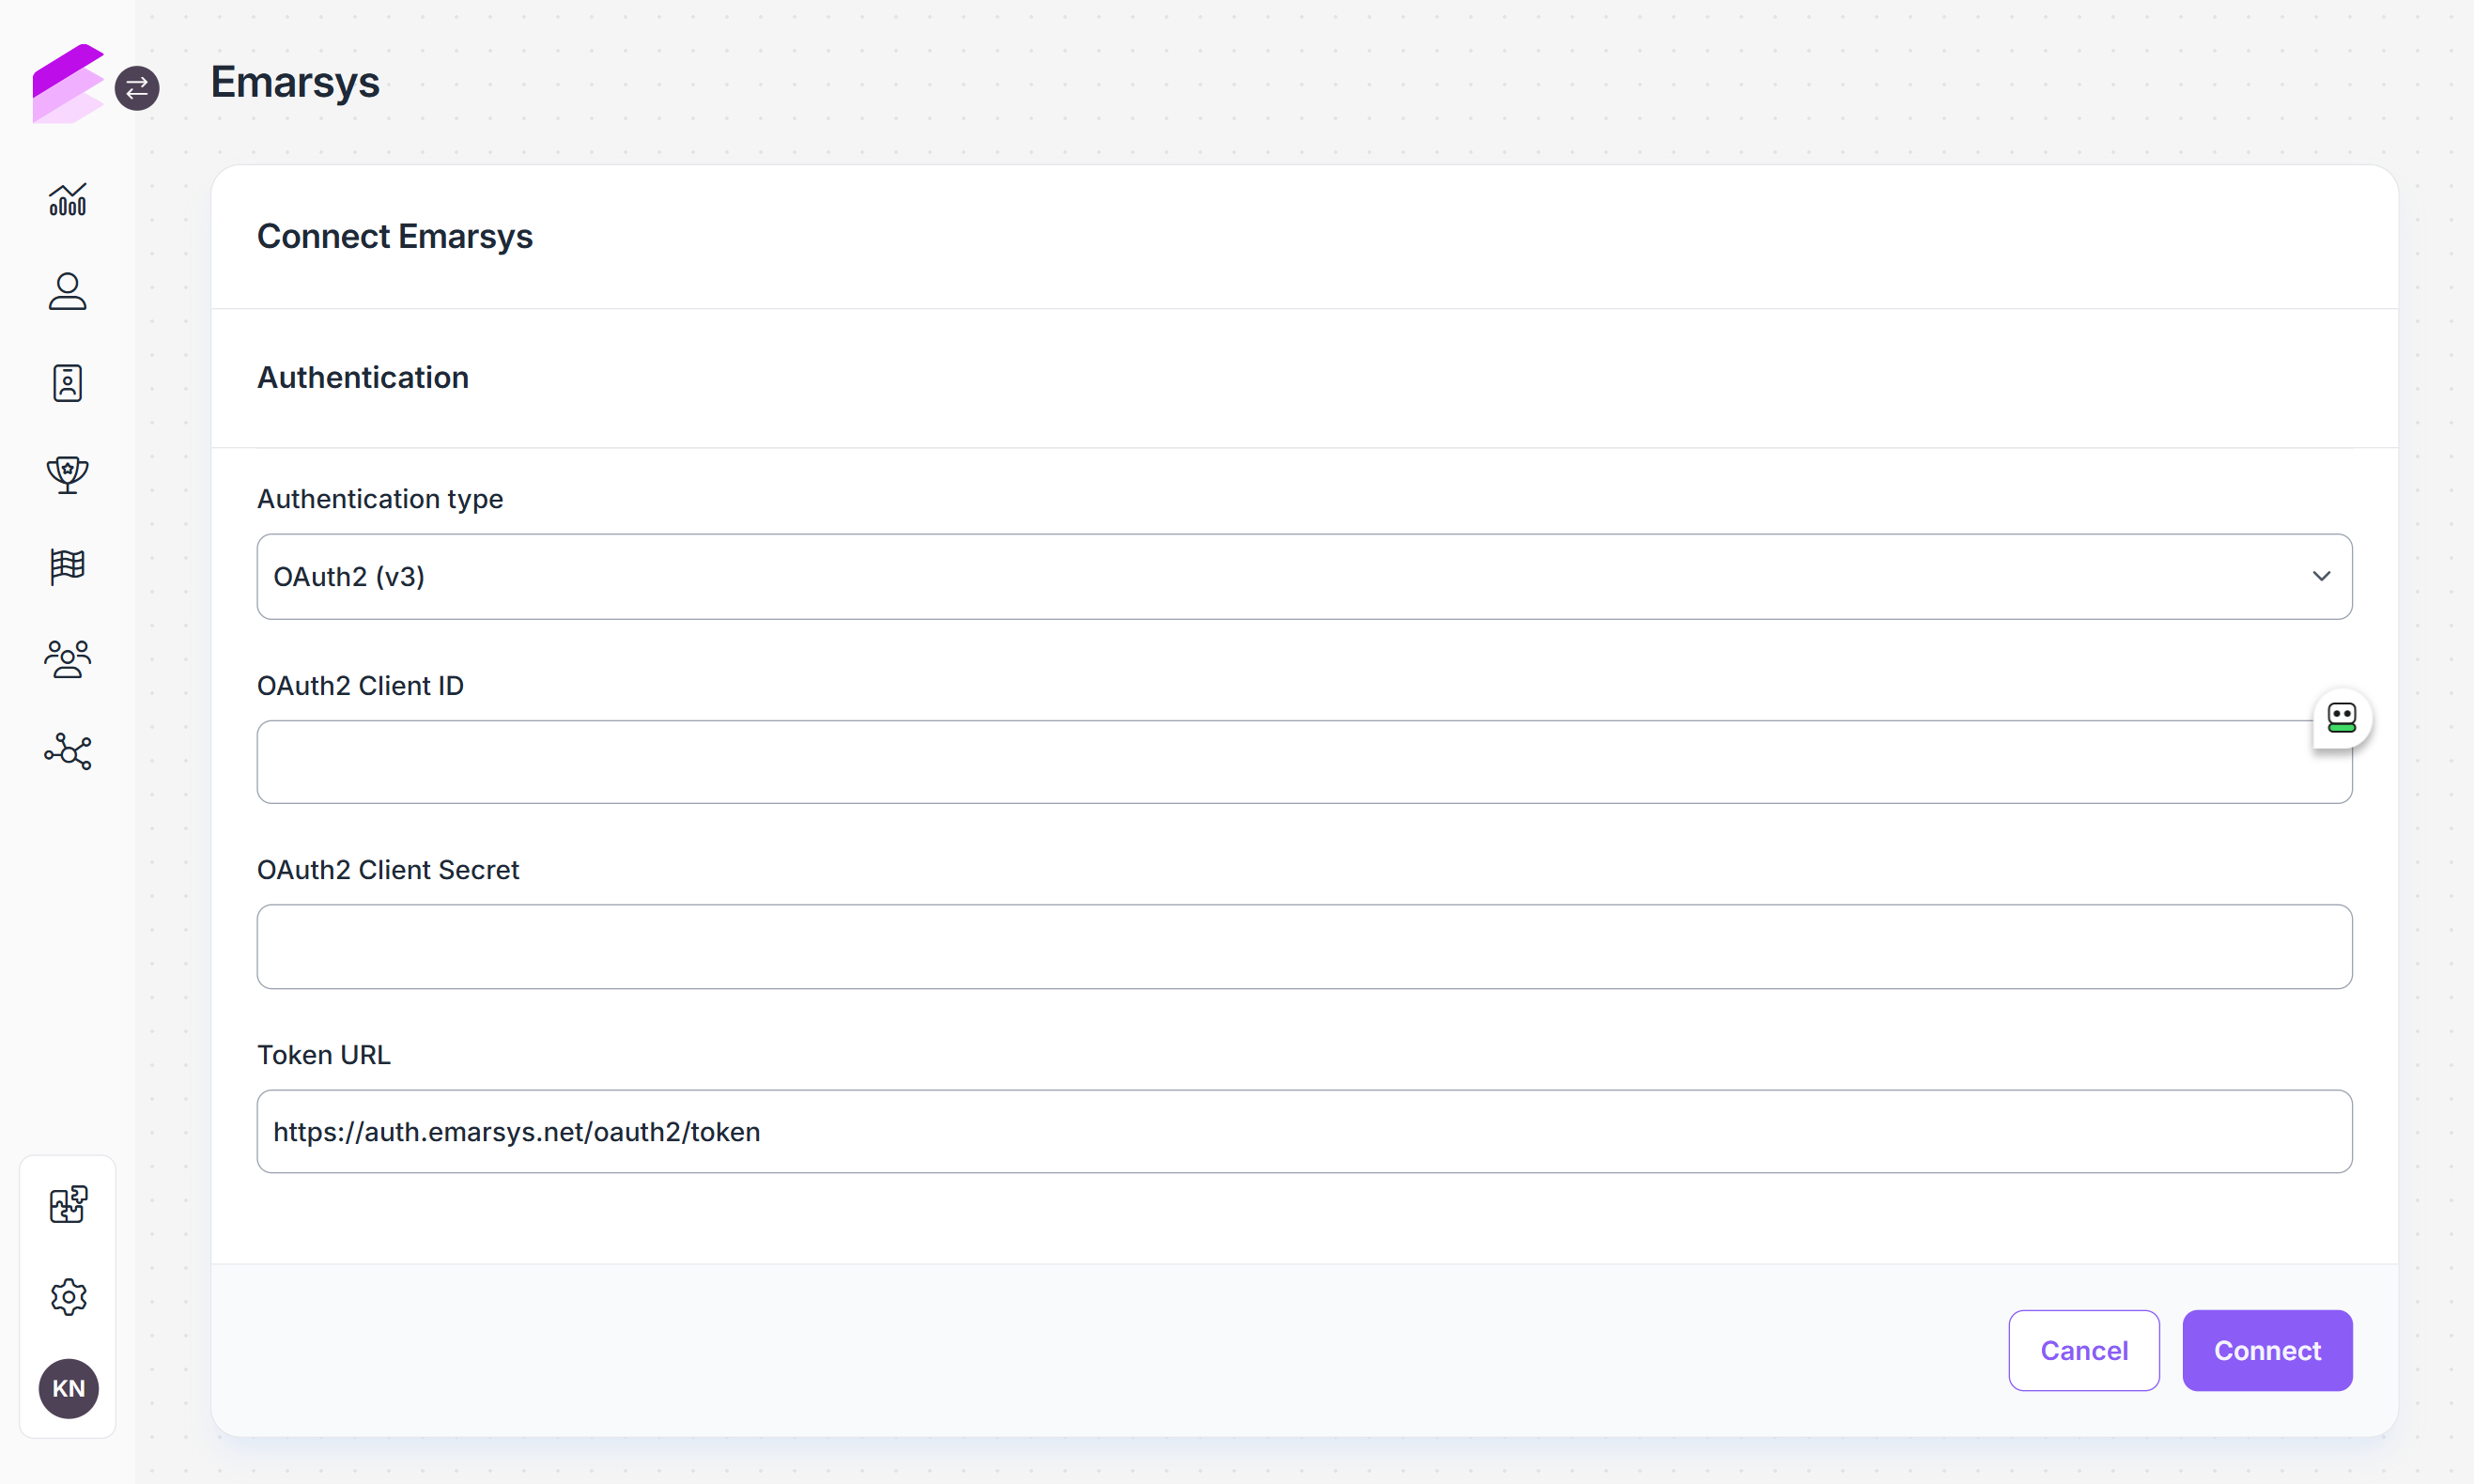
Task: Open the network nodes sidebar icon
Action: click(68, 751)
